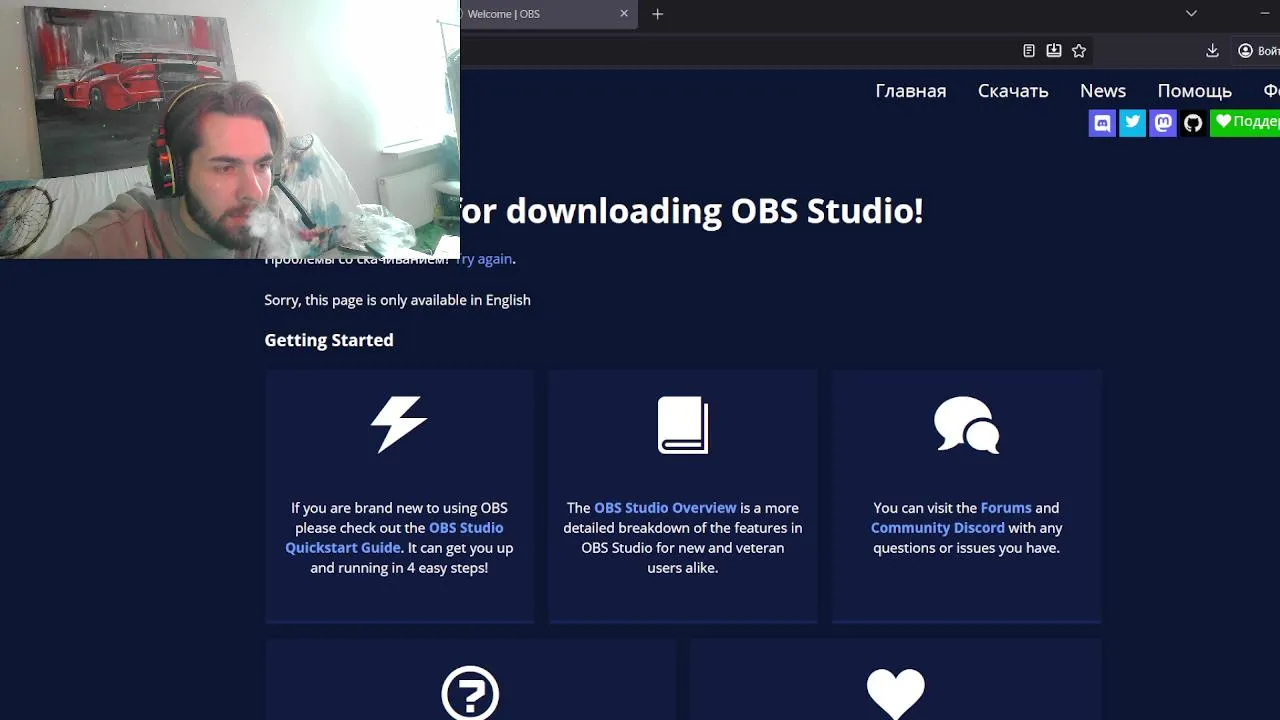Open the Помощь menu item

point(1194,91)
